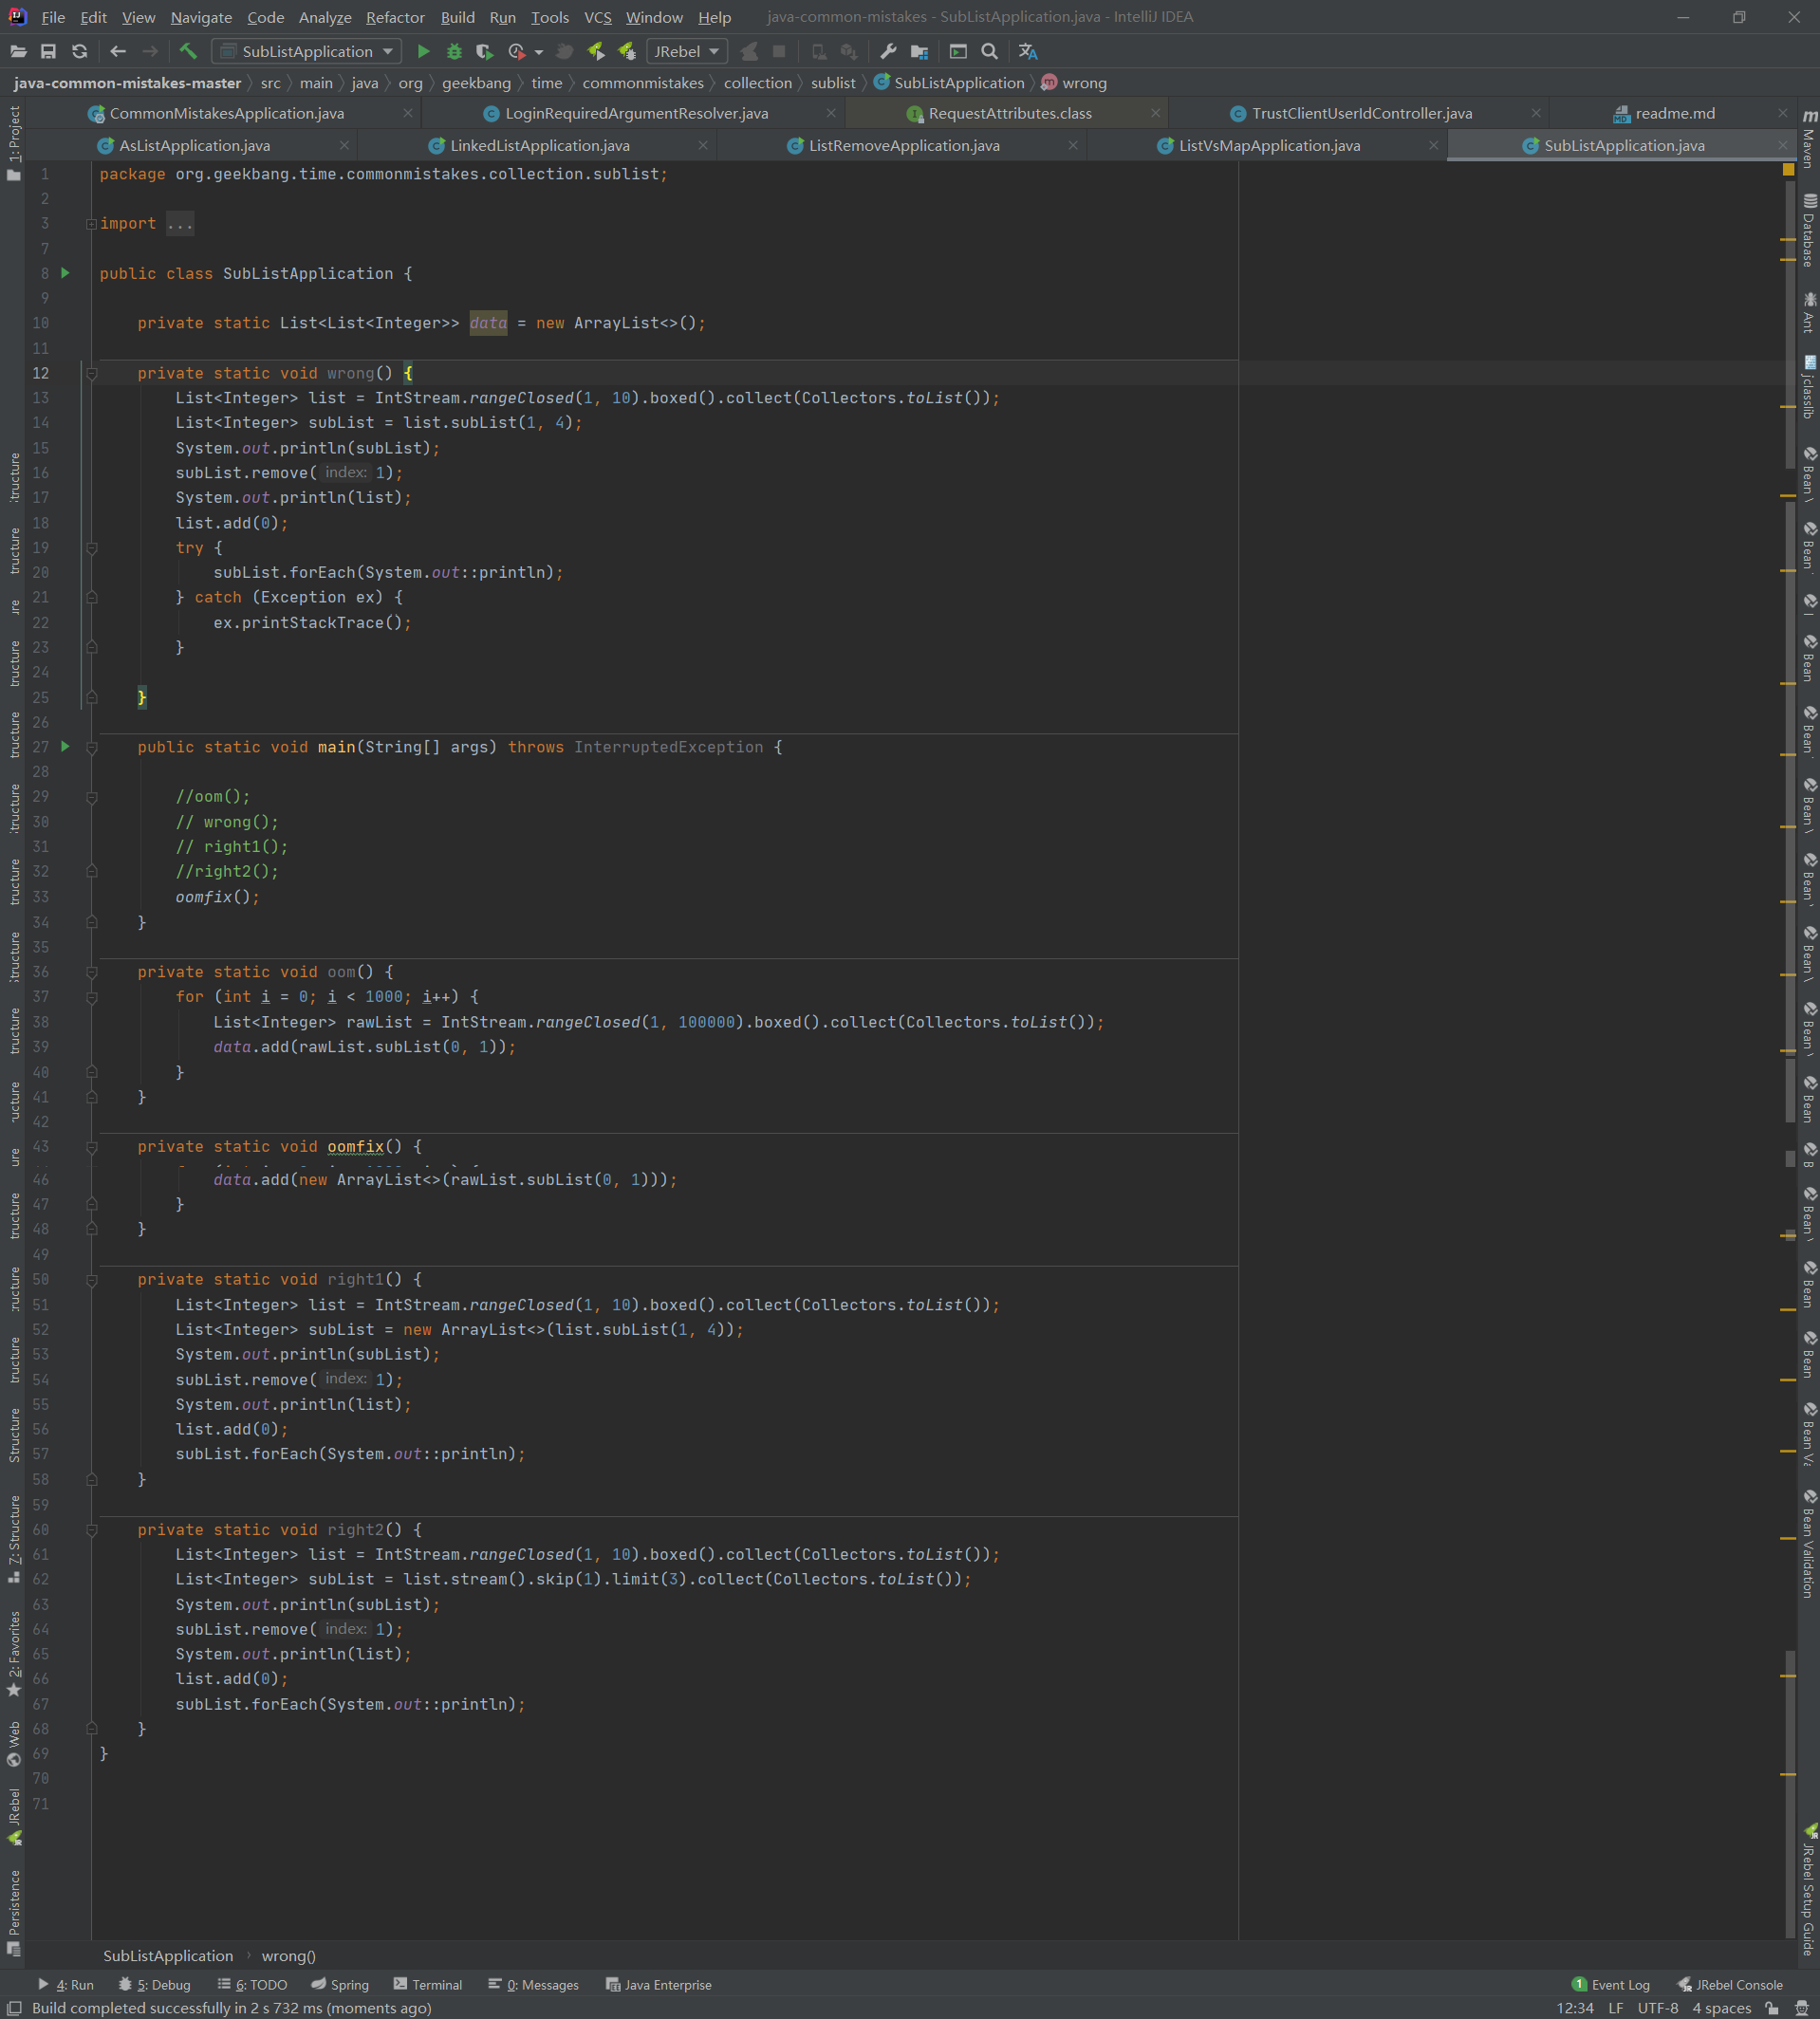Screen dimensions: 1820x2019
Task: Close the RequestAttributes.class tab
Action: (x=1155, y=113)
